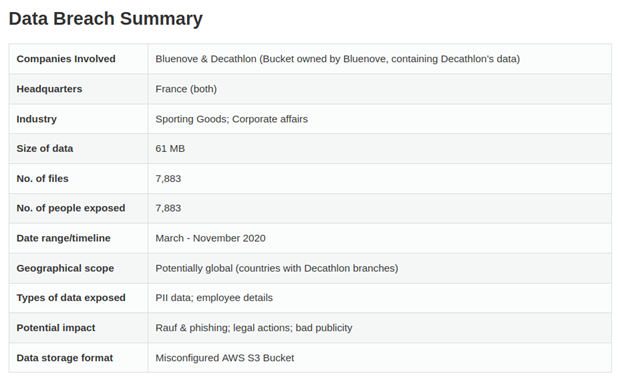The height and width of the screenshot is (384, 624).
Task: Select the Potential impact row label
Action: tap(56, 328)
